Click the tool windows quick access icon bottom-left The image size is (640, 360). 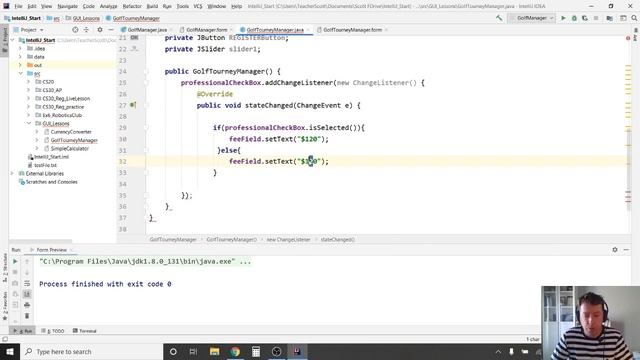click(x=5, y=339)
